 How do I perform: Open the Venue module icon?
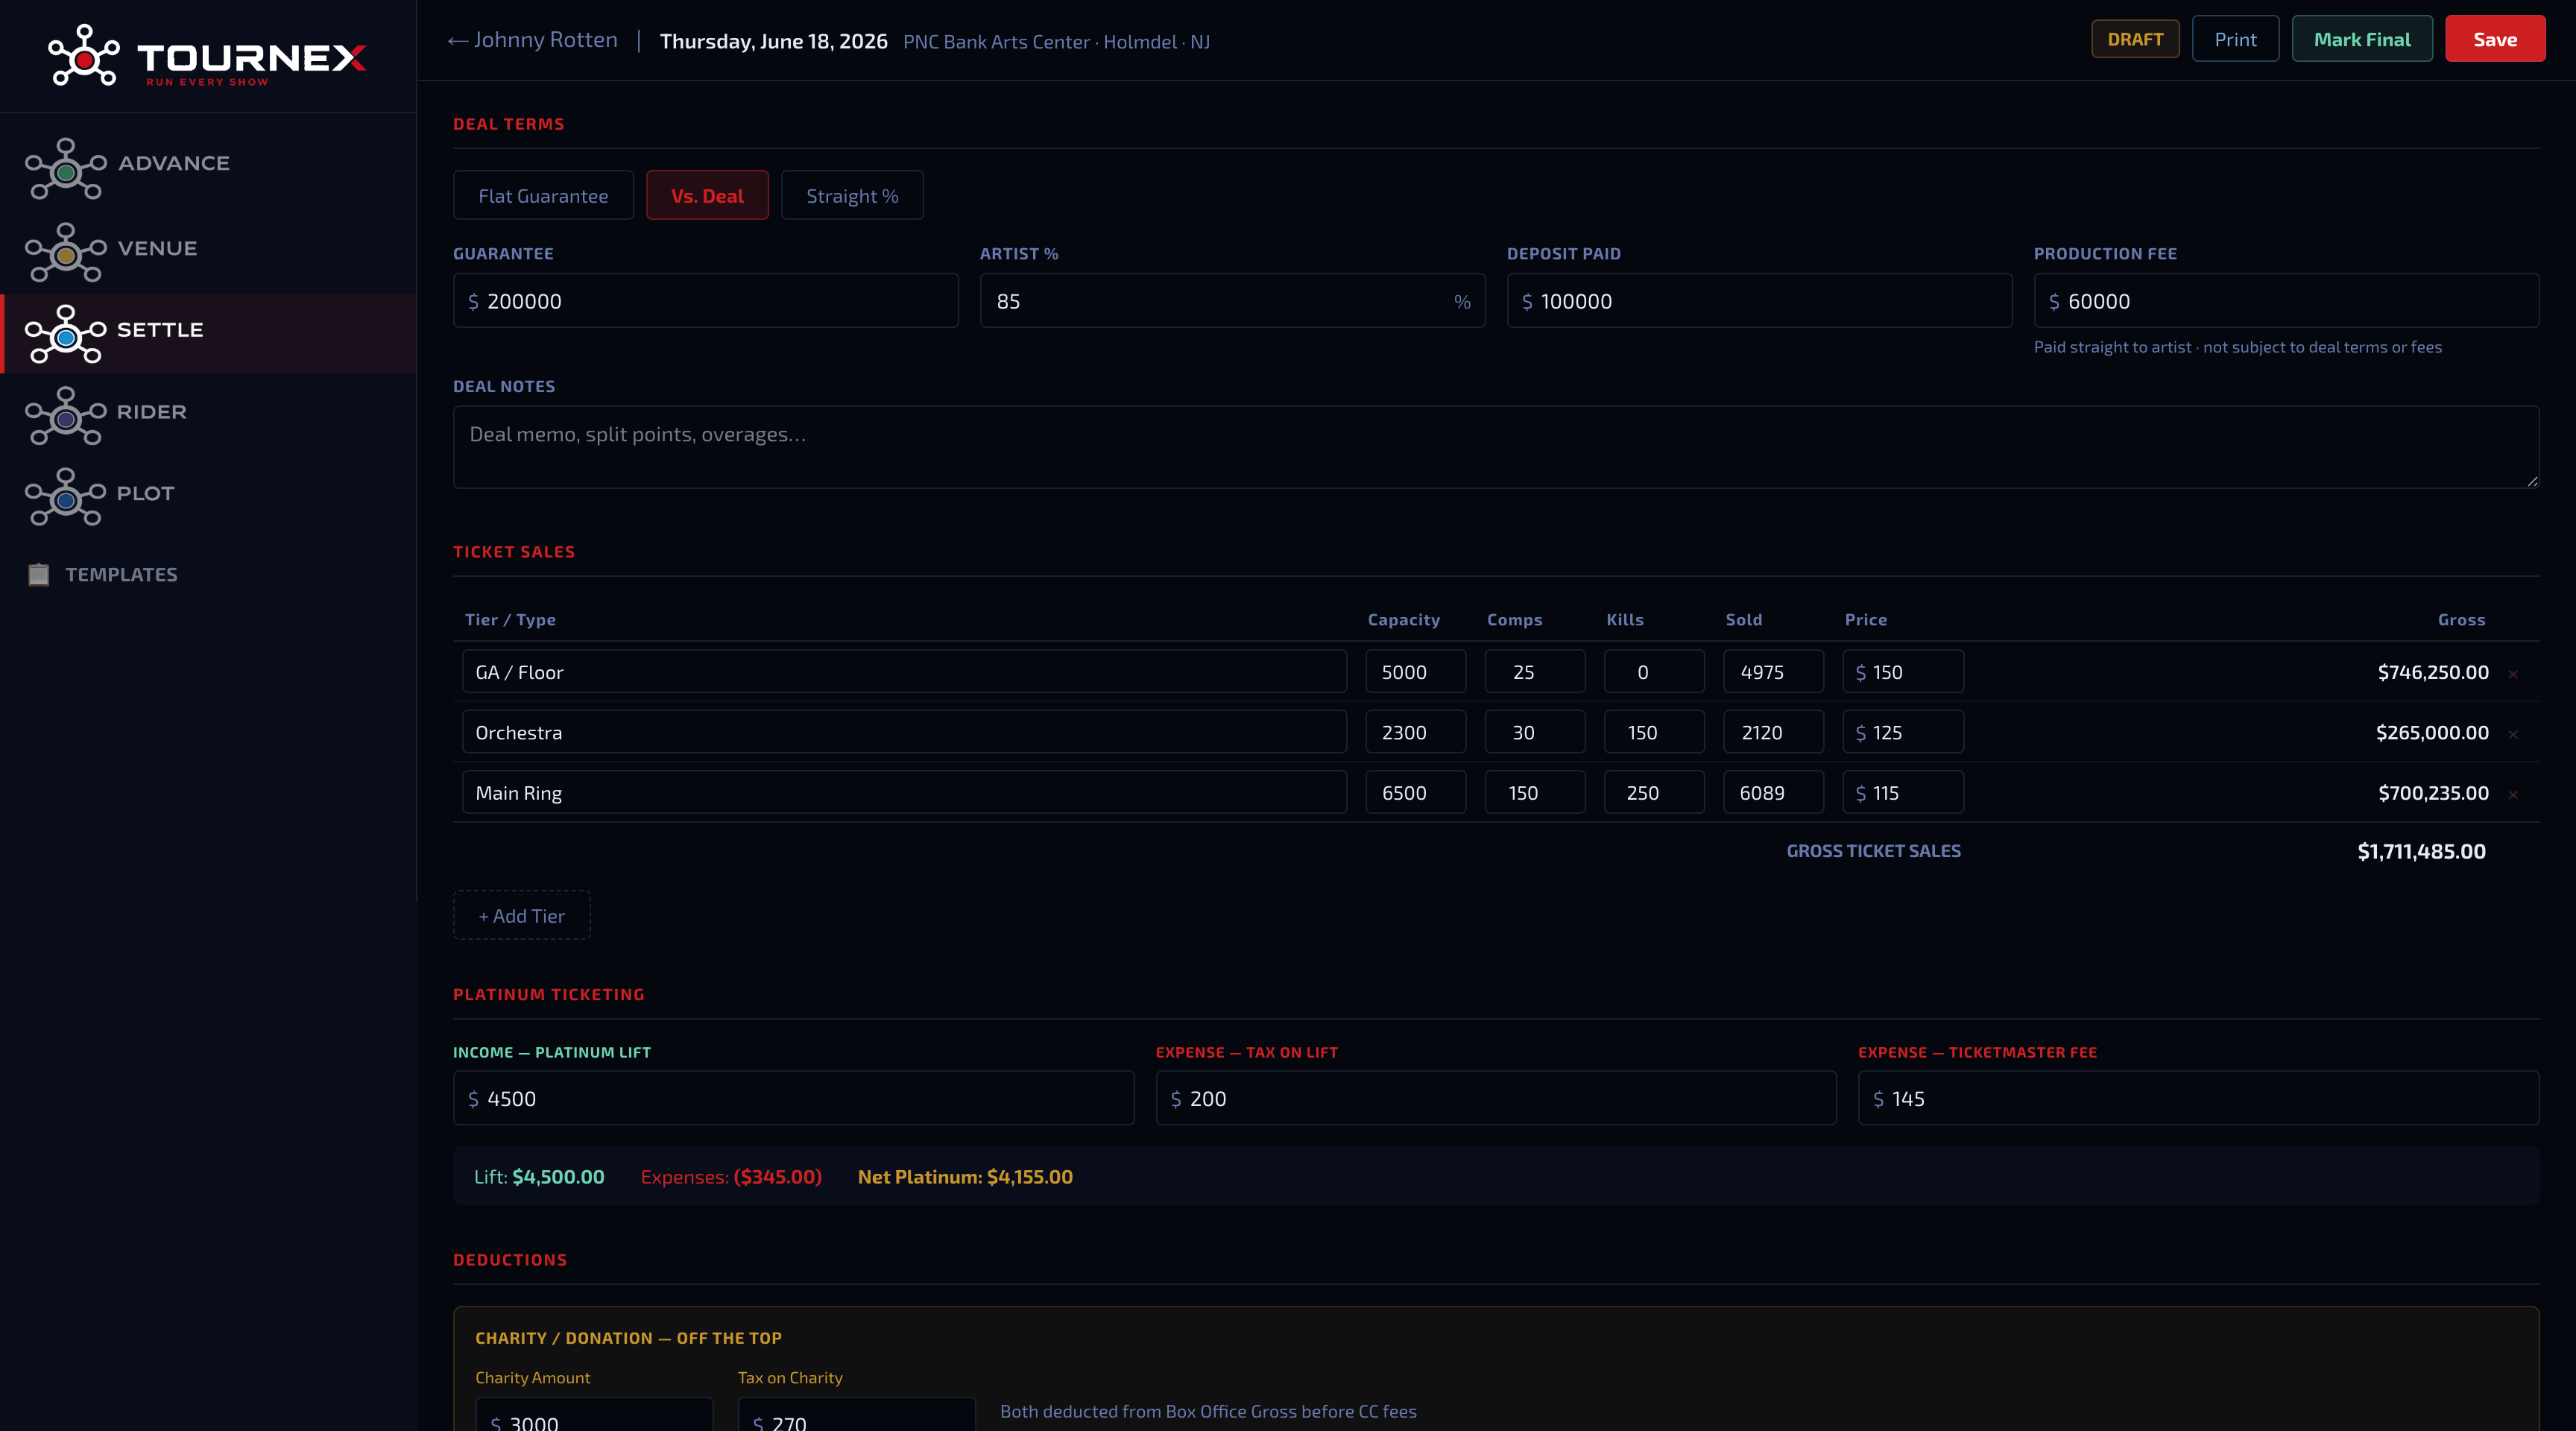point(65,252)
